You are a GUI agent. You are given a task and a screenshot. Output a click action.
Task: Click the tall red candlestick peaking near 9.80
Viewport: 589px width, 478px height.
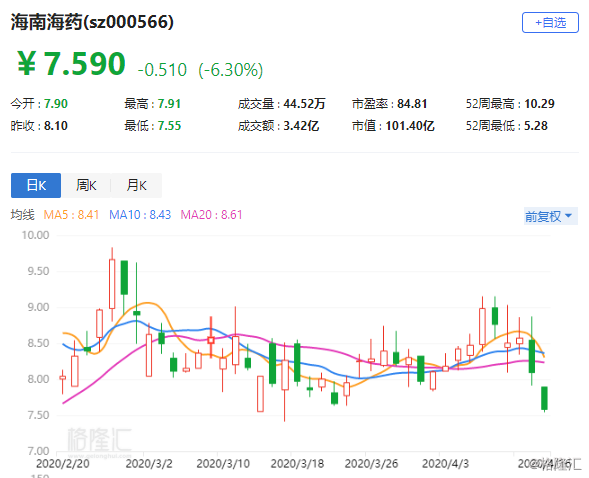point(112,284)
